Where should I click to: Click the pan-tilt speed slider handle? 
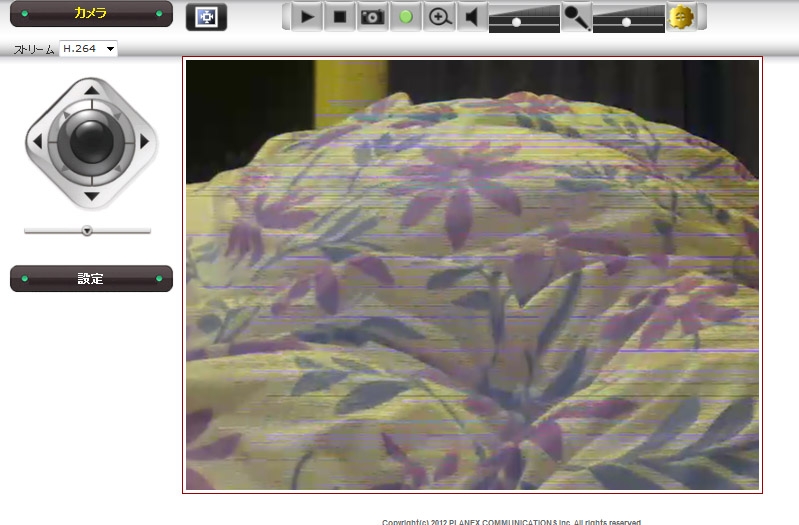(87, 231)
